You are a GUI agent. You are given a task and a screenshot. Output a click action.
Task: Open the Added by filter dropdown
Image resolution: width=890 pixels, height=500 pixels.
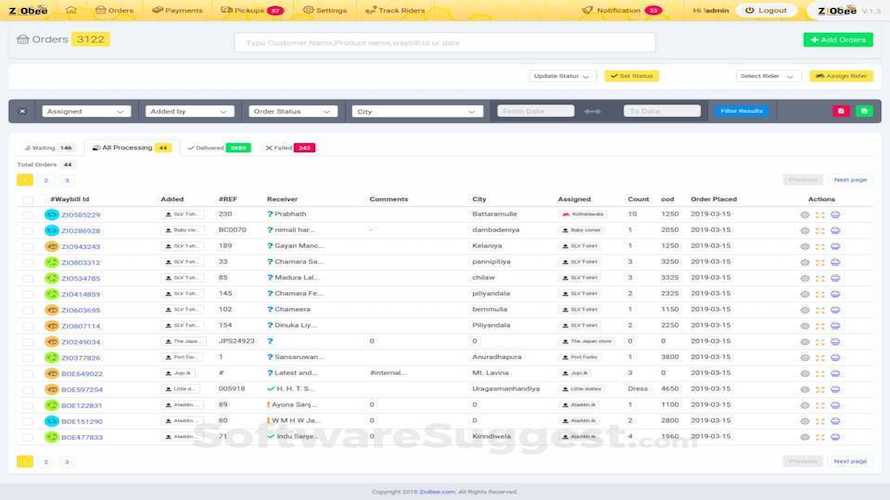(x=190, y=111)
